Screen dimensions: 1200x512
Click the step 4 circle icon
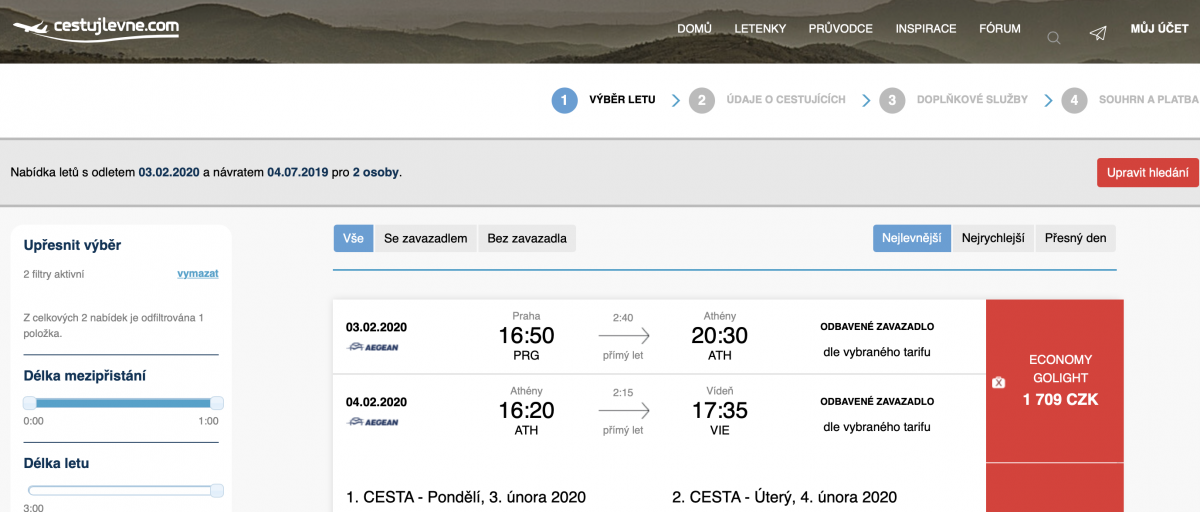(1074, 100)
